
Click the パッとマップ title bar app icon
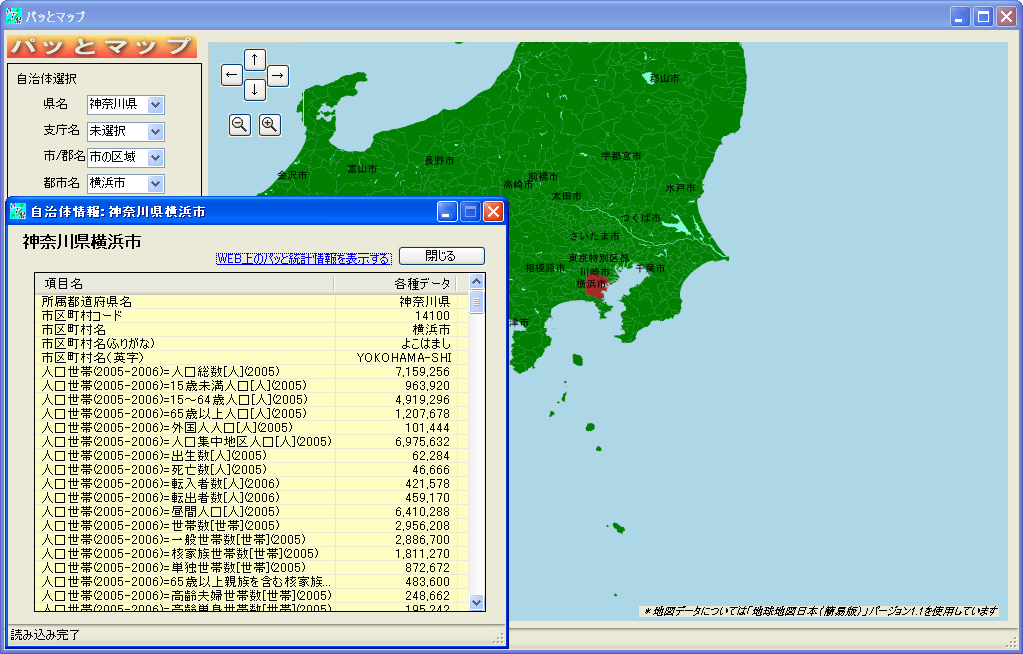pyautogui.click(x=14, y=16)
